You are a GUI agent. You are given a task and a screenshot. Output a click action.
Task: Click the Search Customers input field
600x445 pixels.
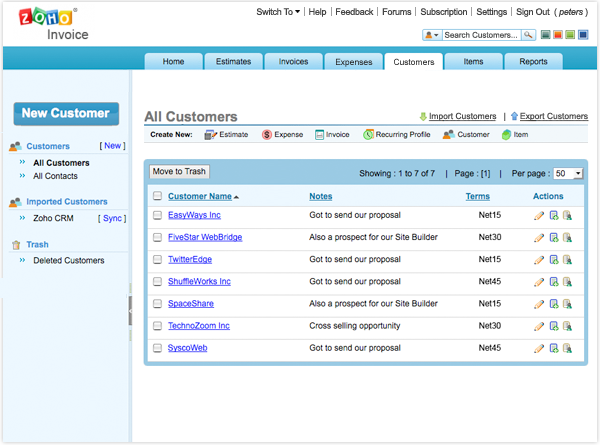[482, 35]
